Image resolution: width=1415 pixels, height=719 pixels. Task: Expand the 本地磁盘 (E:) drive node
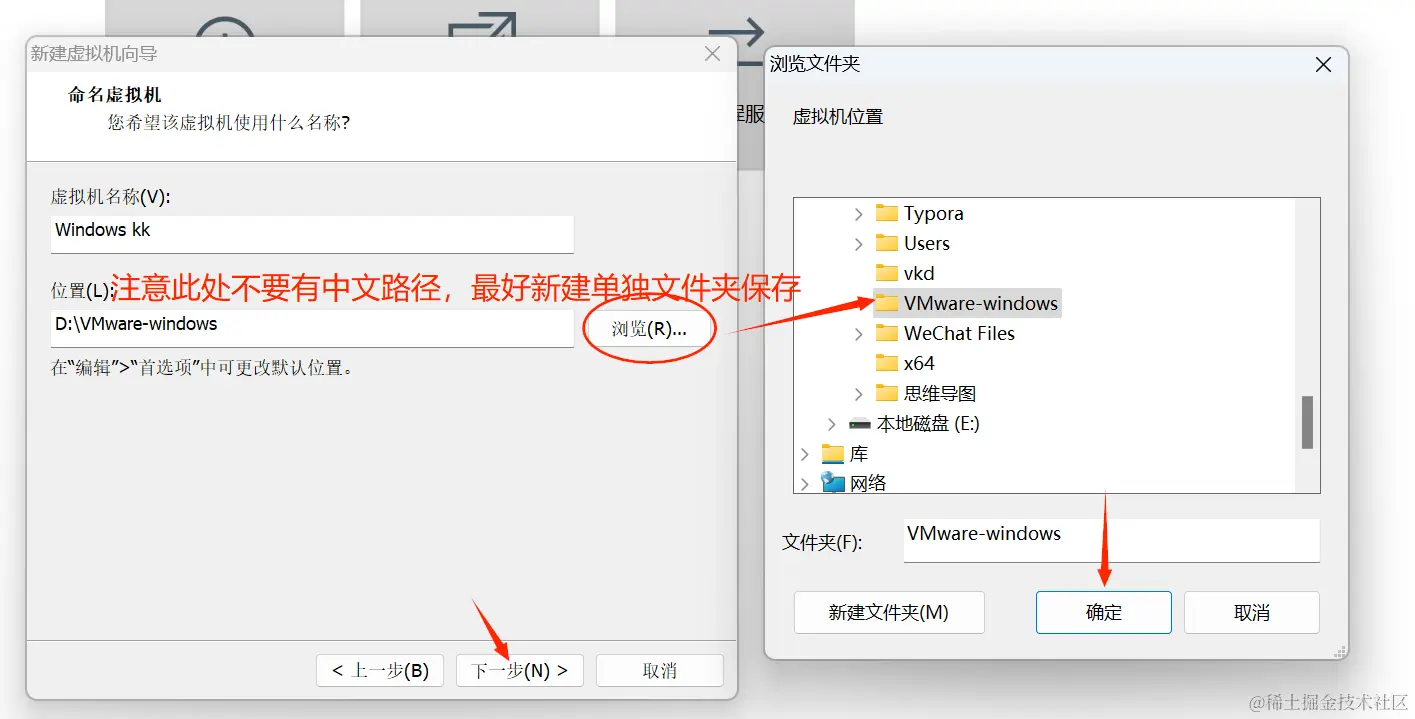tap(831, 424)
